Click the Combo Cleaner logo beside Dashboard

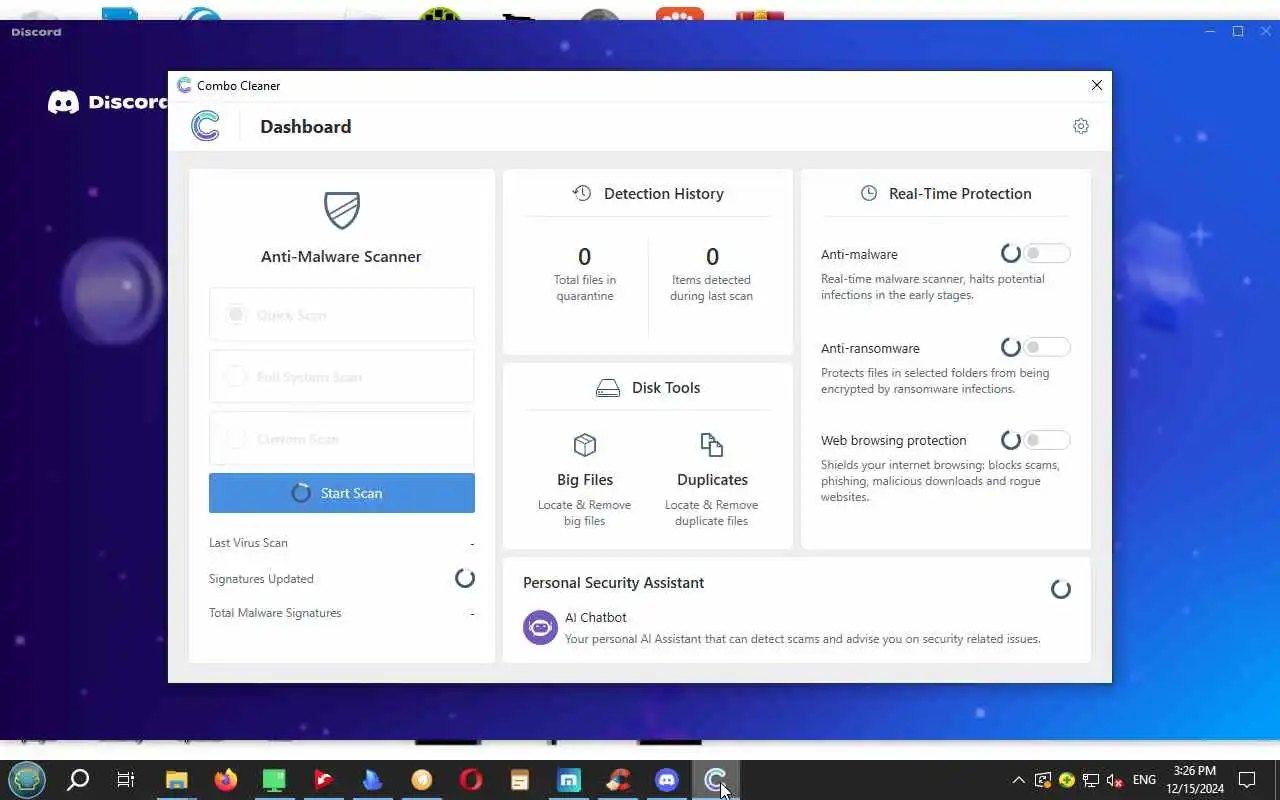(206, 126)
